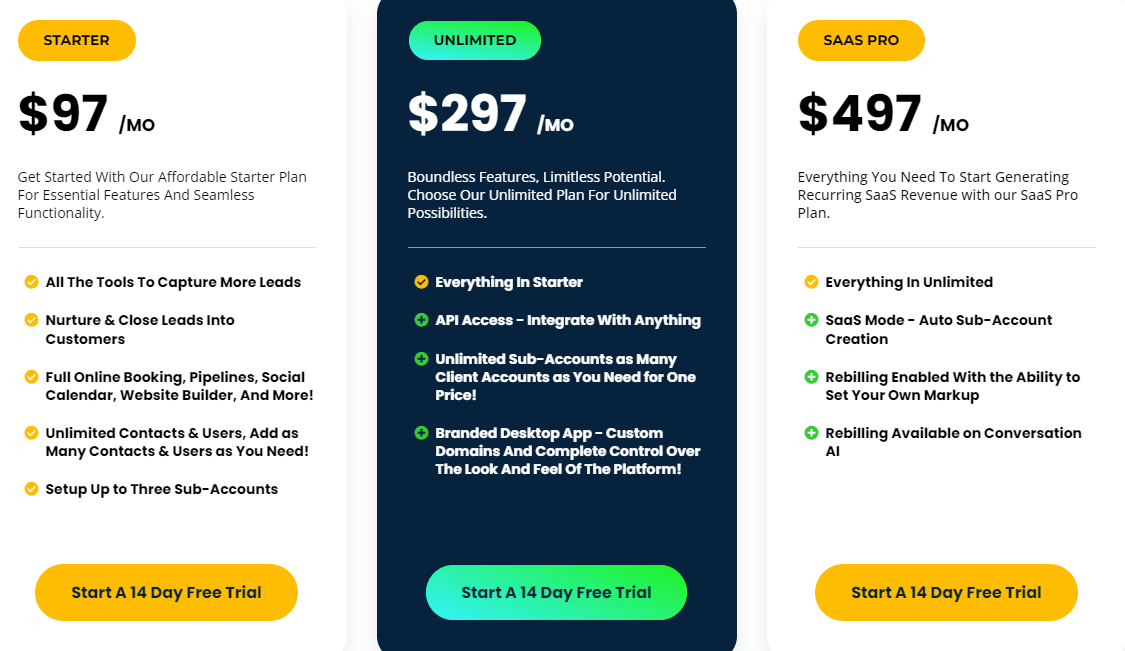Screen dimensions: 1125x651
Task: Click the green UNLIMITED plan badge
Action: click(x=475, y=40)
